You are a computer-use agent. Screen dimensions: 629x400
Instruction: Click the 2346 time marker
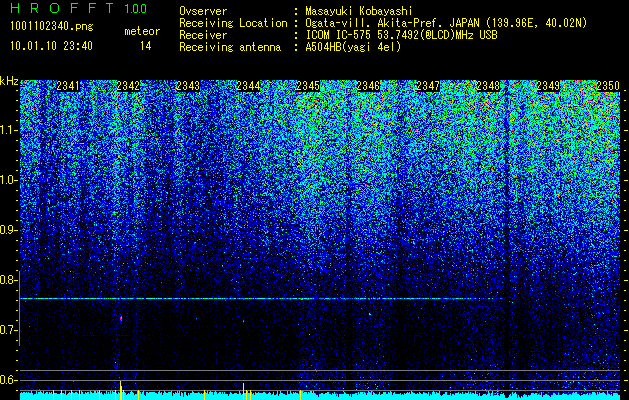pyautogui.click(x=368, y=86)
